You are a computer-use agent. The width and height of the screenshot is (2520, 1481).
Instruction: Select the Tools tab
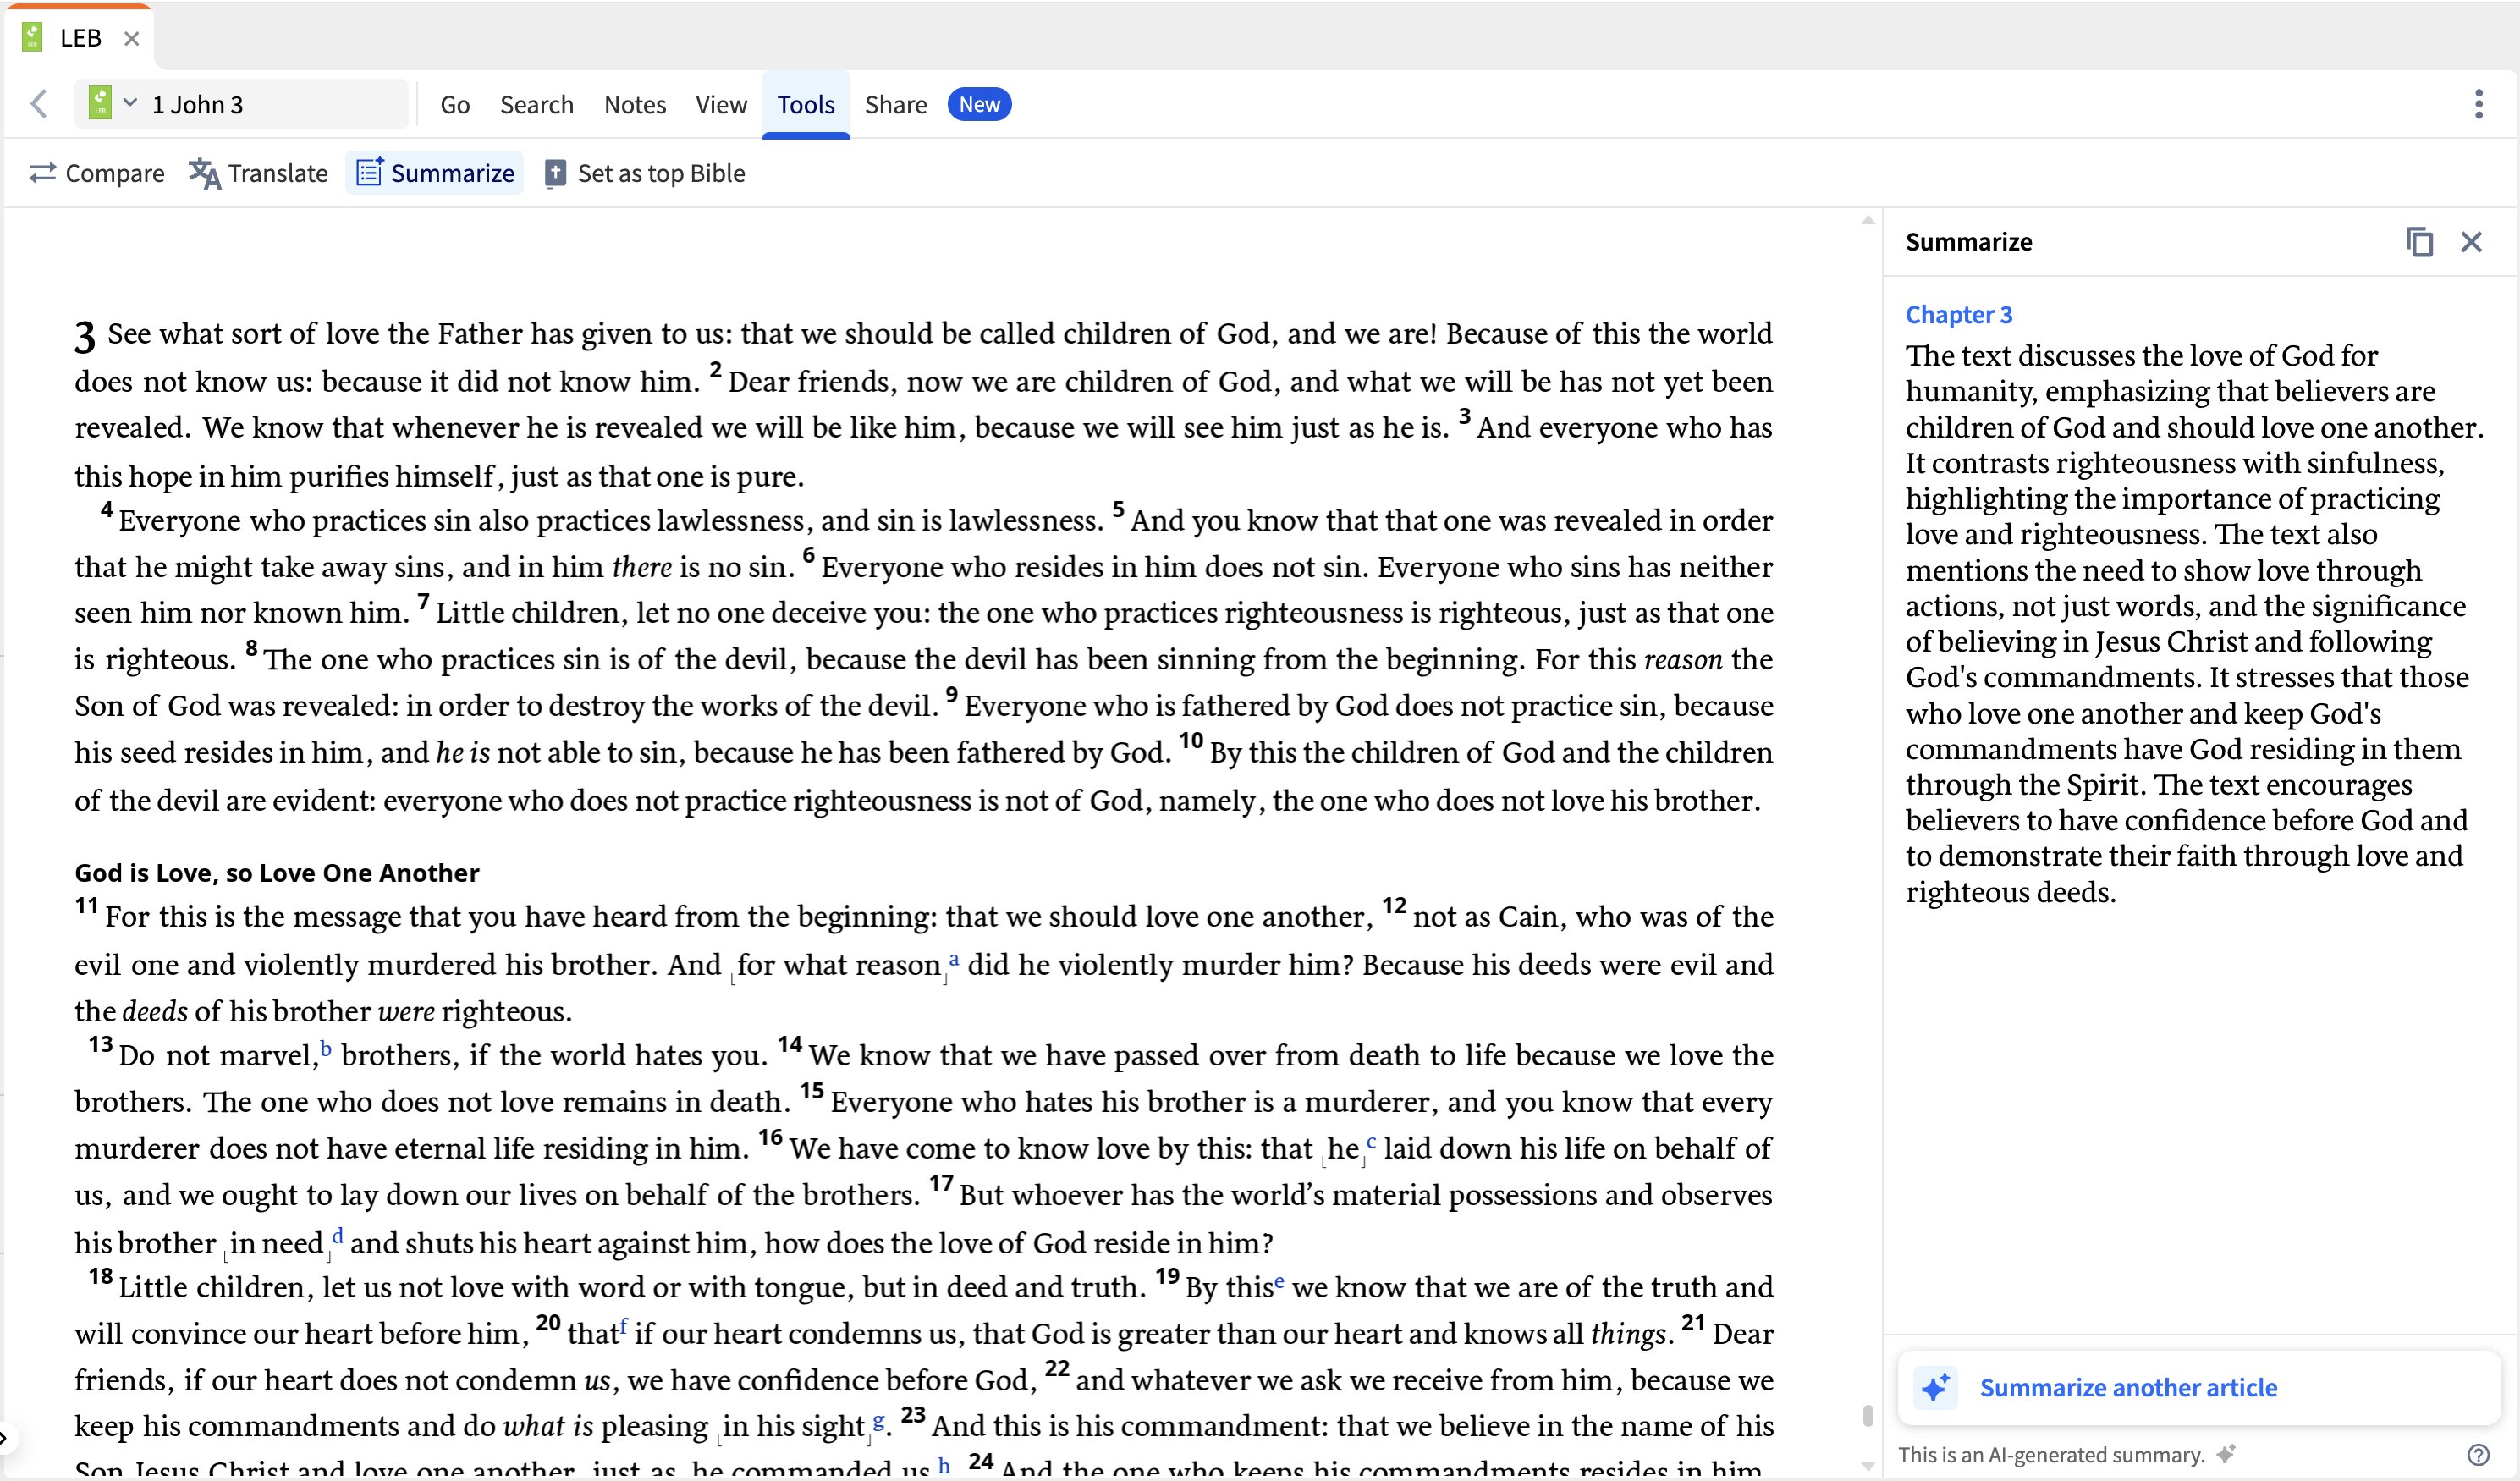(x=806, y=105)
